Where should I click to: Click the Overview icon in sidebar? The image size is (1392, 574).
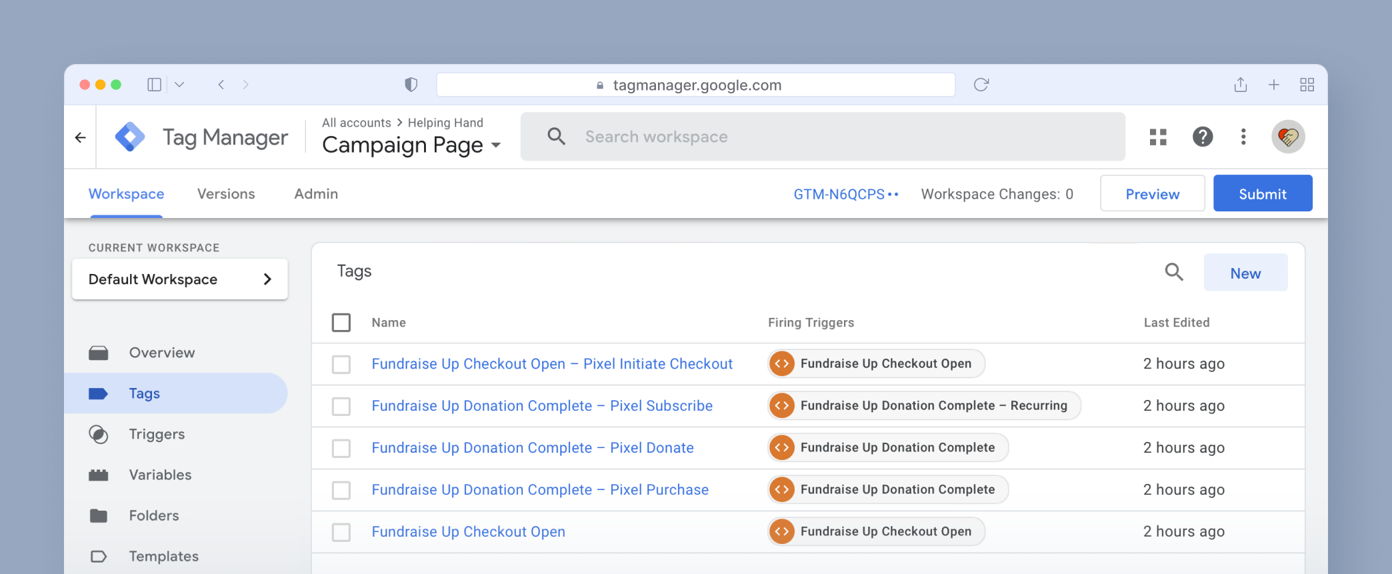click(98, 353)
